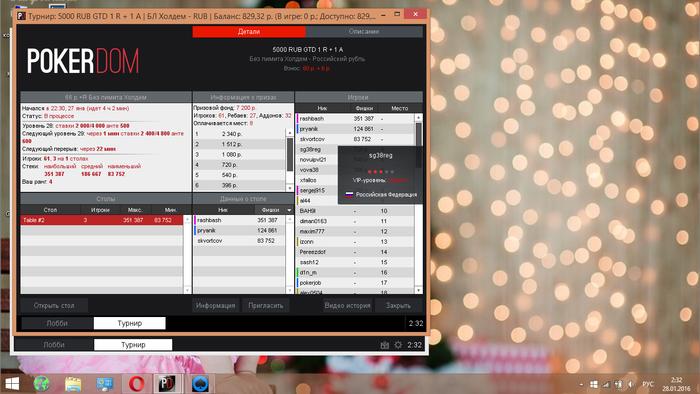Select player pokerjob row
Image resolution: width=700 pixels, height=394 pixels.
coord(355,283)
